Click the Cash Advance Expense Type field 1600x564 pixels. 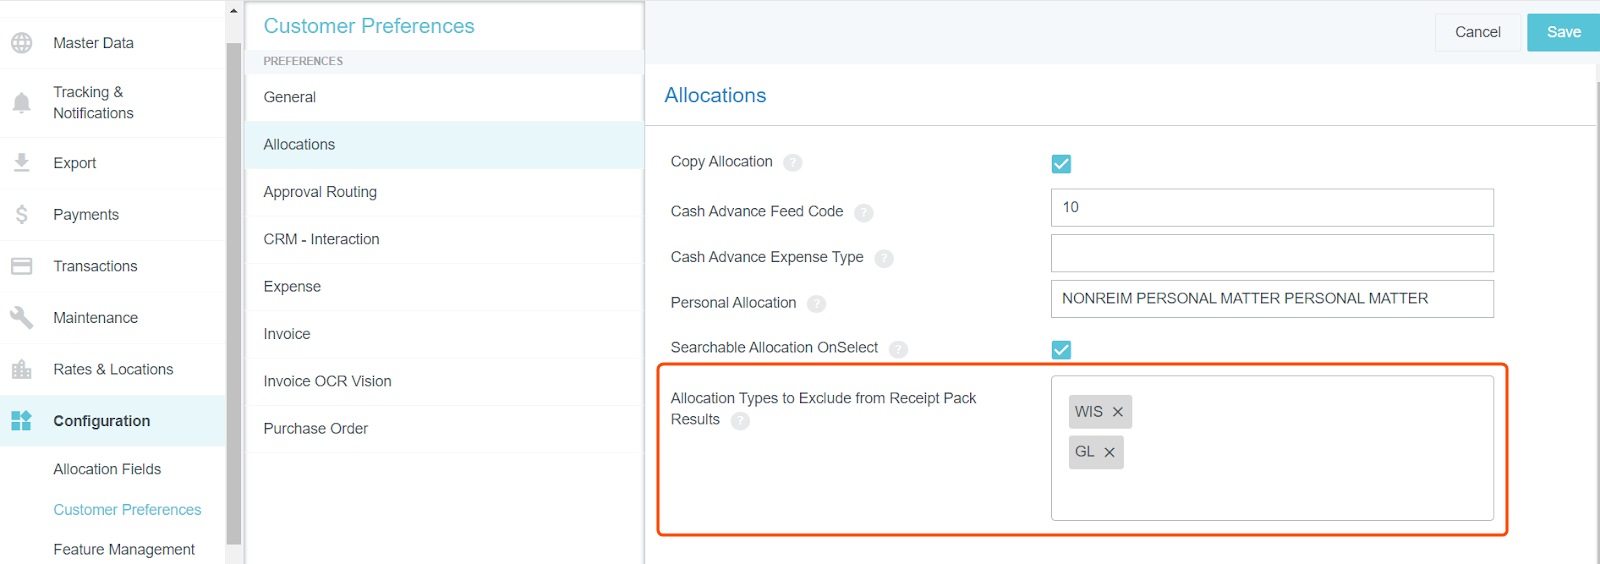coord(1272,253)
